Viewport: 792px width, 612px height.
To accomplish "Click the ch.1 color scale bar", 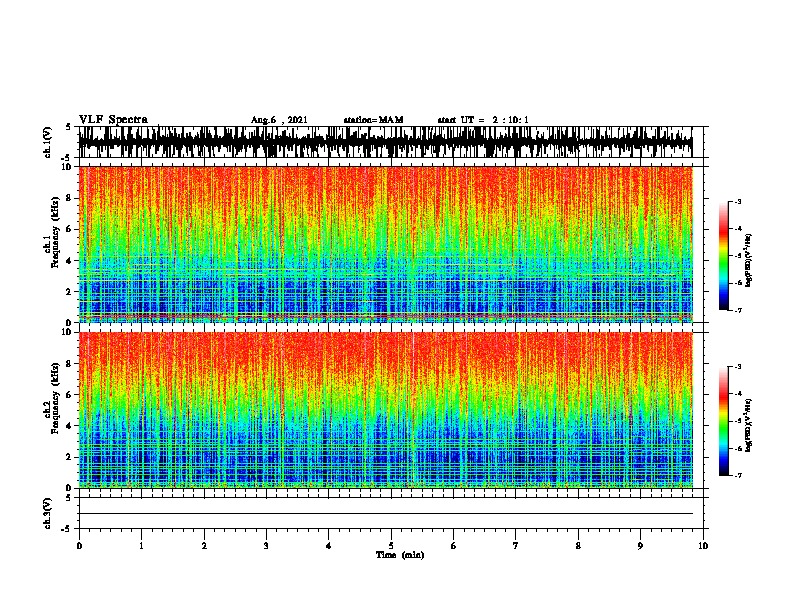I will click(723, 256).
